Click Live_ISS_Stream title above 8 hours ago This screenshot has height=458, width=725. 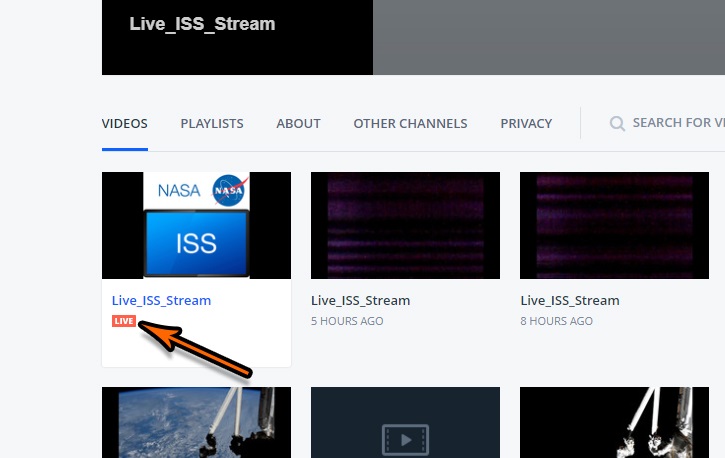click(x=570, y=300)
